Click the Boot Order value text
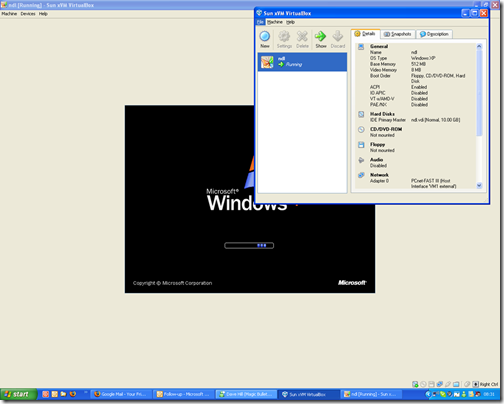This screenshot has height=404, width=504. point(438,78)
